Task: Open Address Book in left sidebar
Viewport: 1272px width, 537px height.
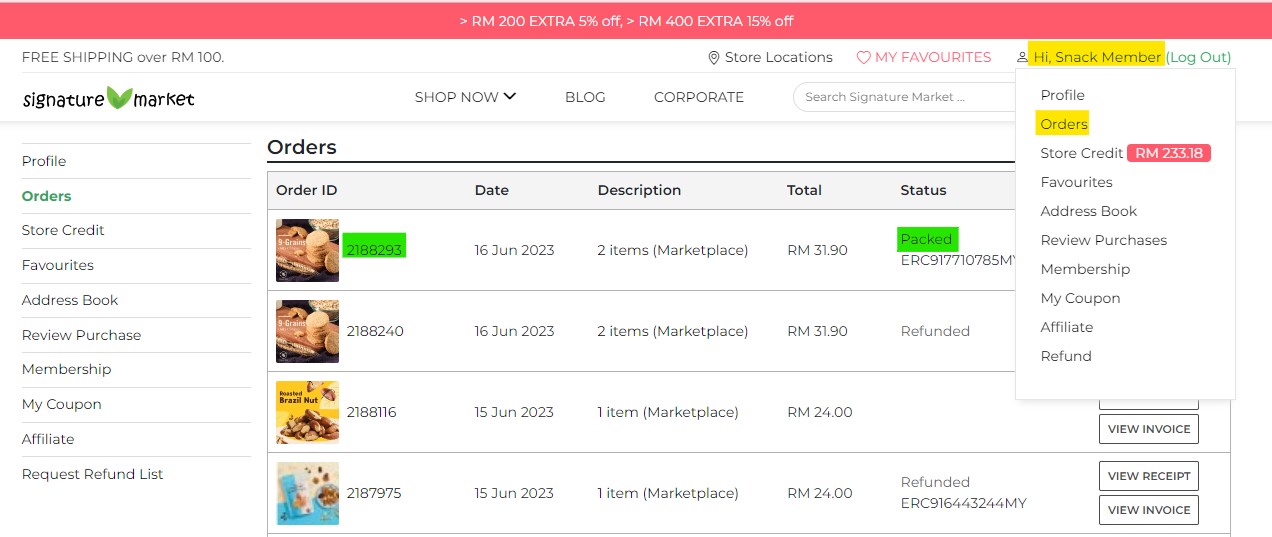Action: pyautogui.click(x=70, y=300)
